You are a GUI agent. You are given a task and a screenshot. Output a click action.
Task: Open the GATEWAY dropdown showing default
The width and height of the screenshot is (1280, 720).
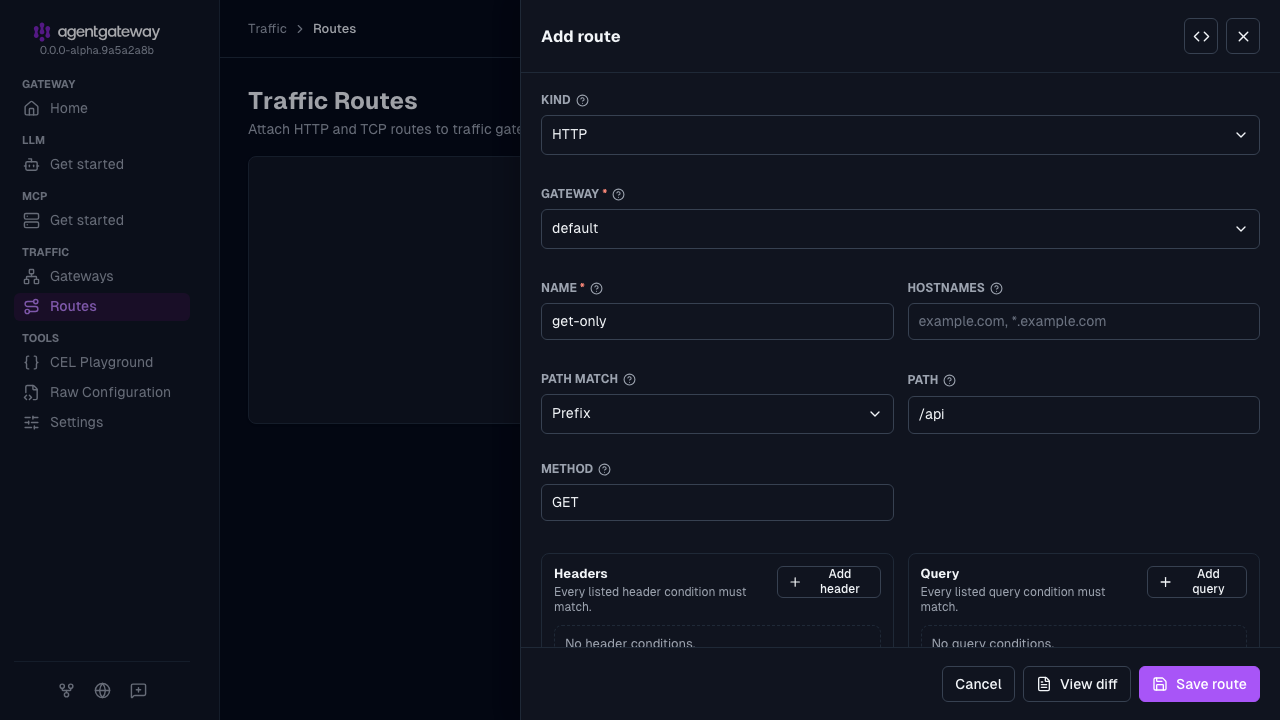tap(900, 229)
